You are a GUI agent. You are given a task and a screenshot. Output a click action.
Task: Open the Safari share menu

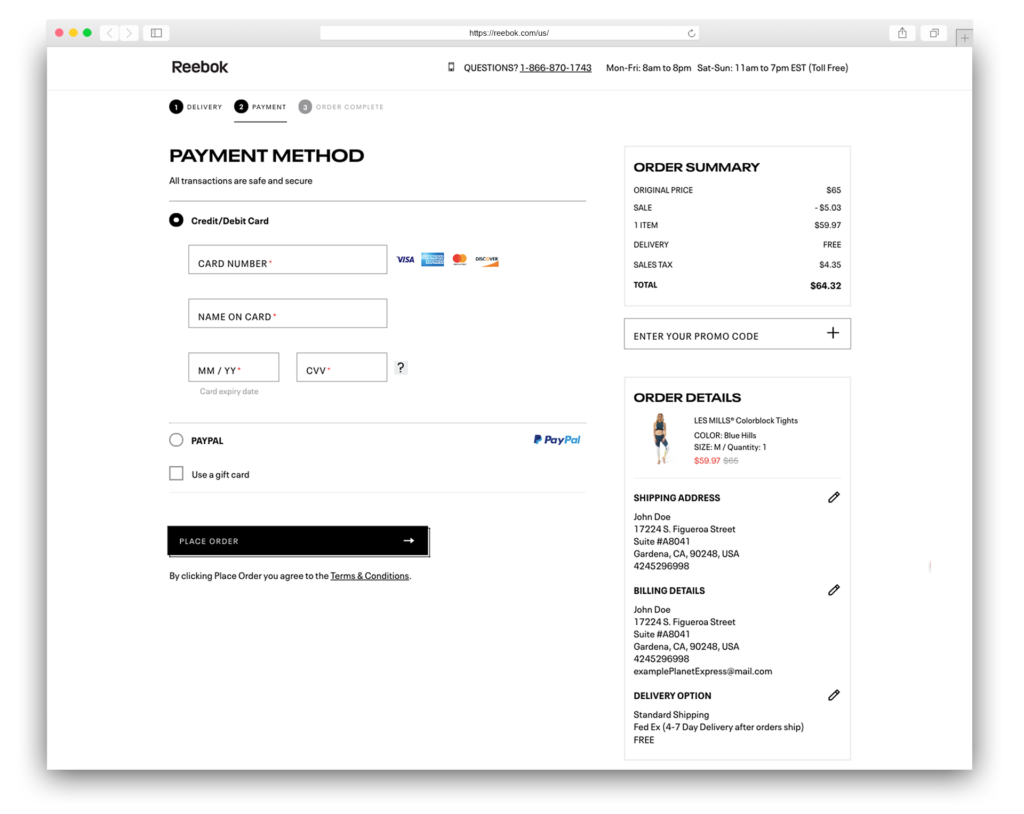[x=902, y=33]
